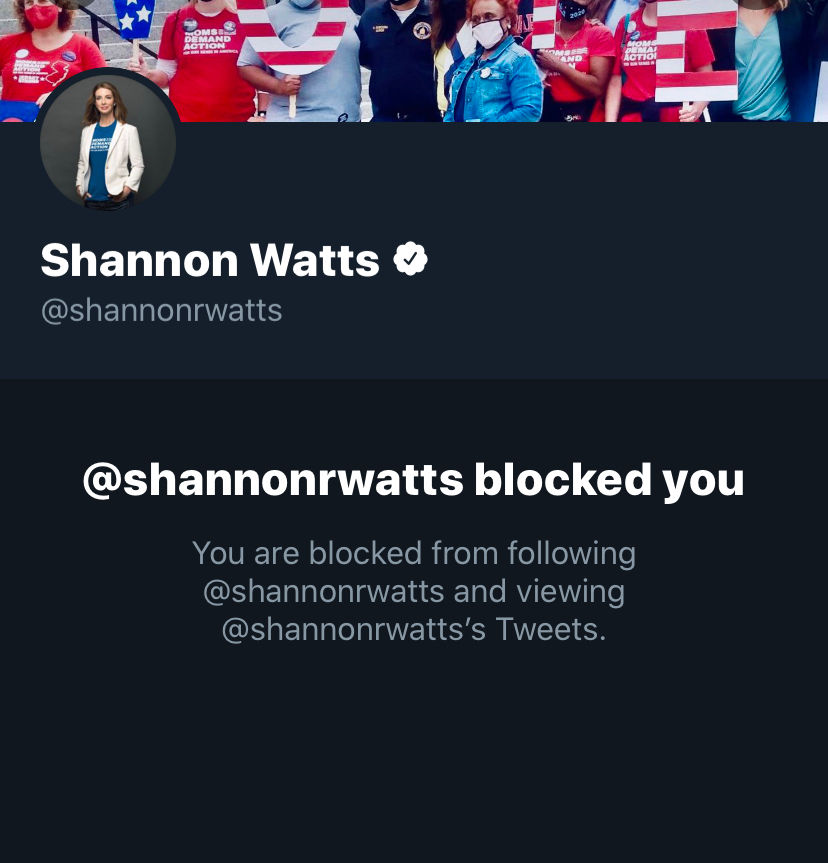
Task: Click the teal-blouse person at banner's right
Action: pos(765,61)
